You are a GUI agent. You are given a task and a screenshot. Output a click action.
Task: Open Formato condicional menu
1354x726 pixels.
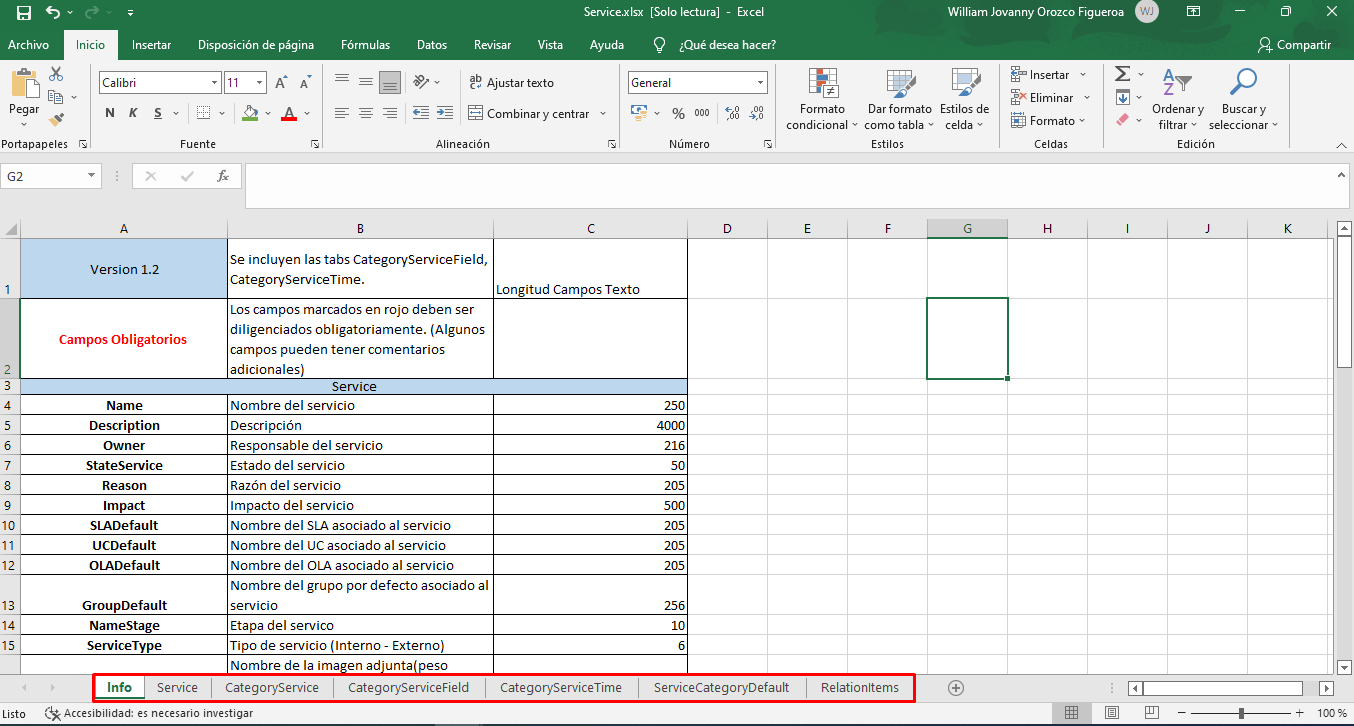pyautogui.click(x=822, y=100)
